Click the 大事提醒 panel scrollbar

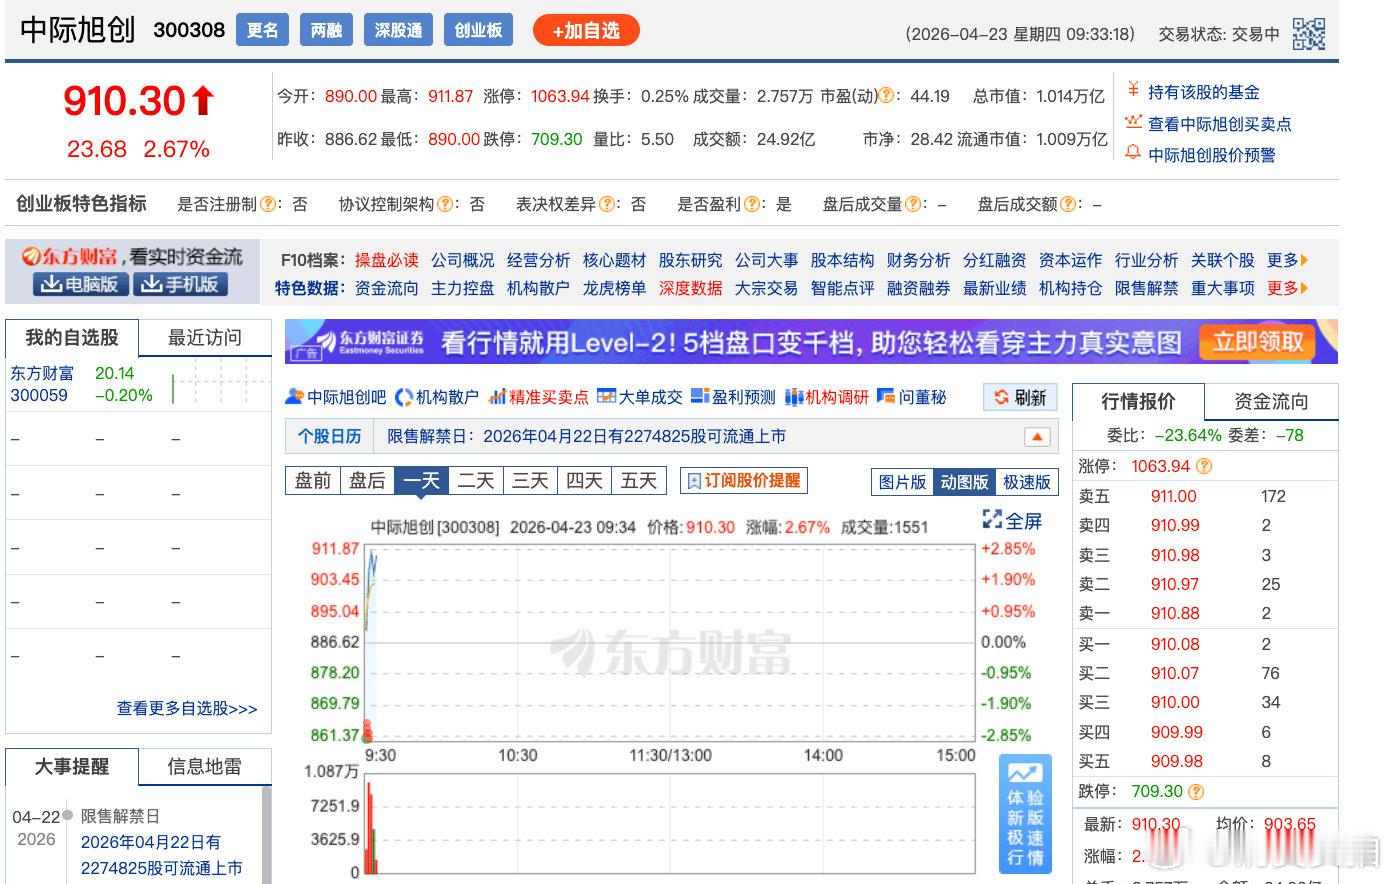pyautogui.click(x=267, y=834)
